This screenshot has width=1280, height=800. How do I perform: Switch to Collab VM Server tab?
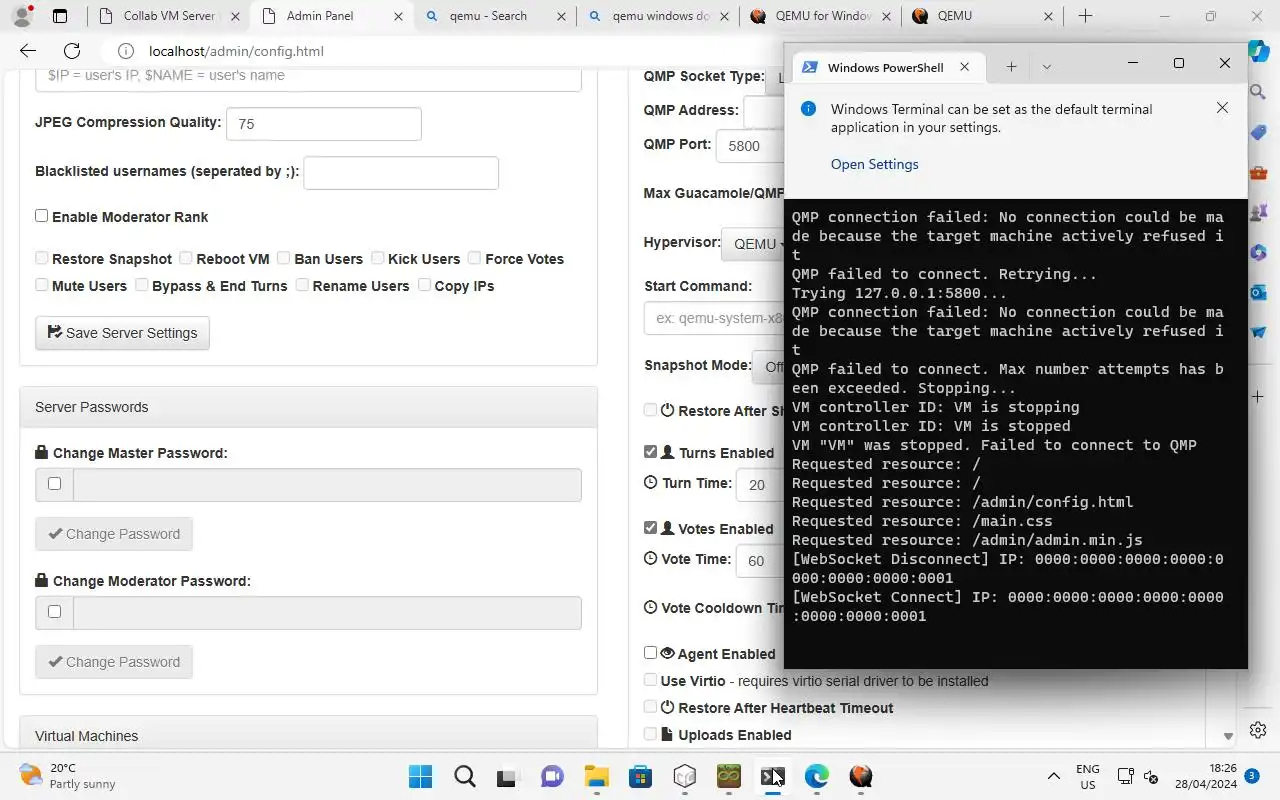[166, 16]
